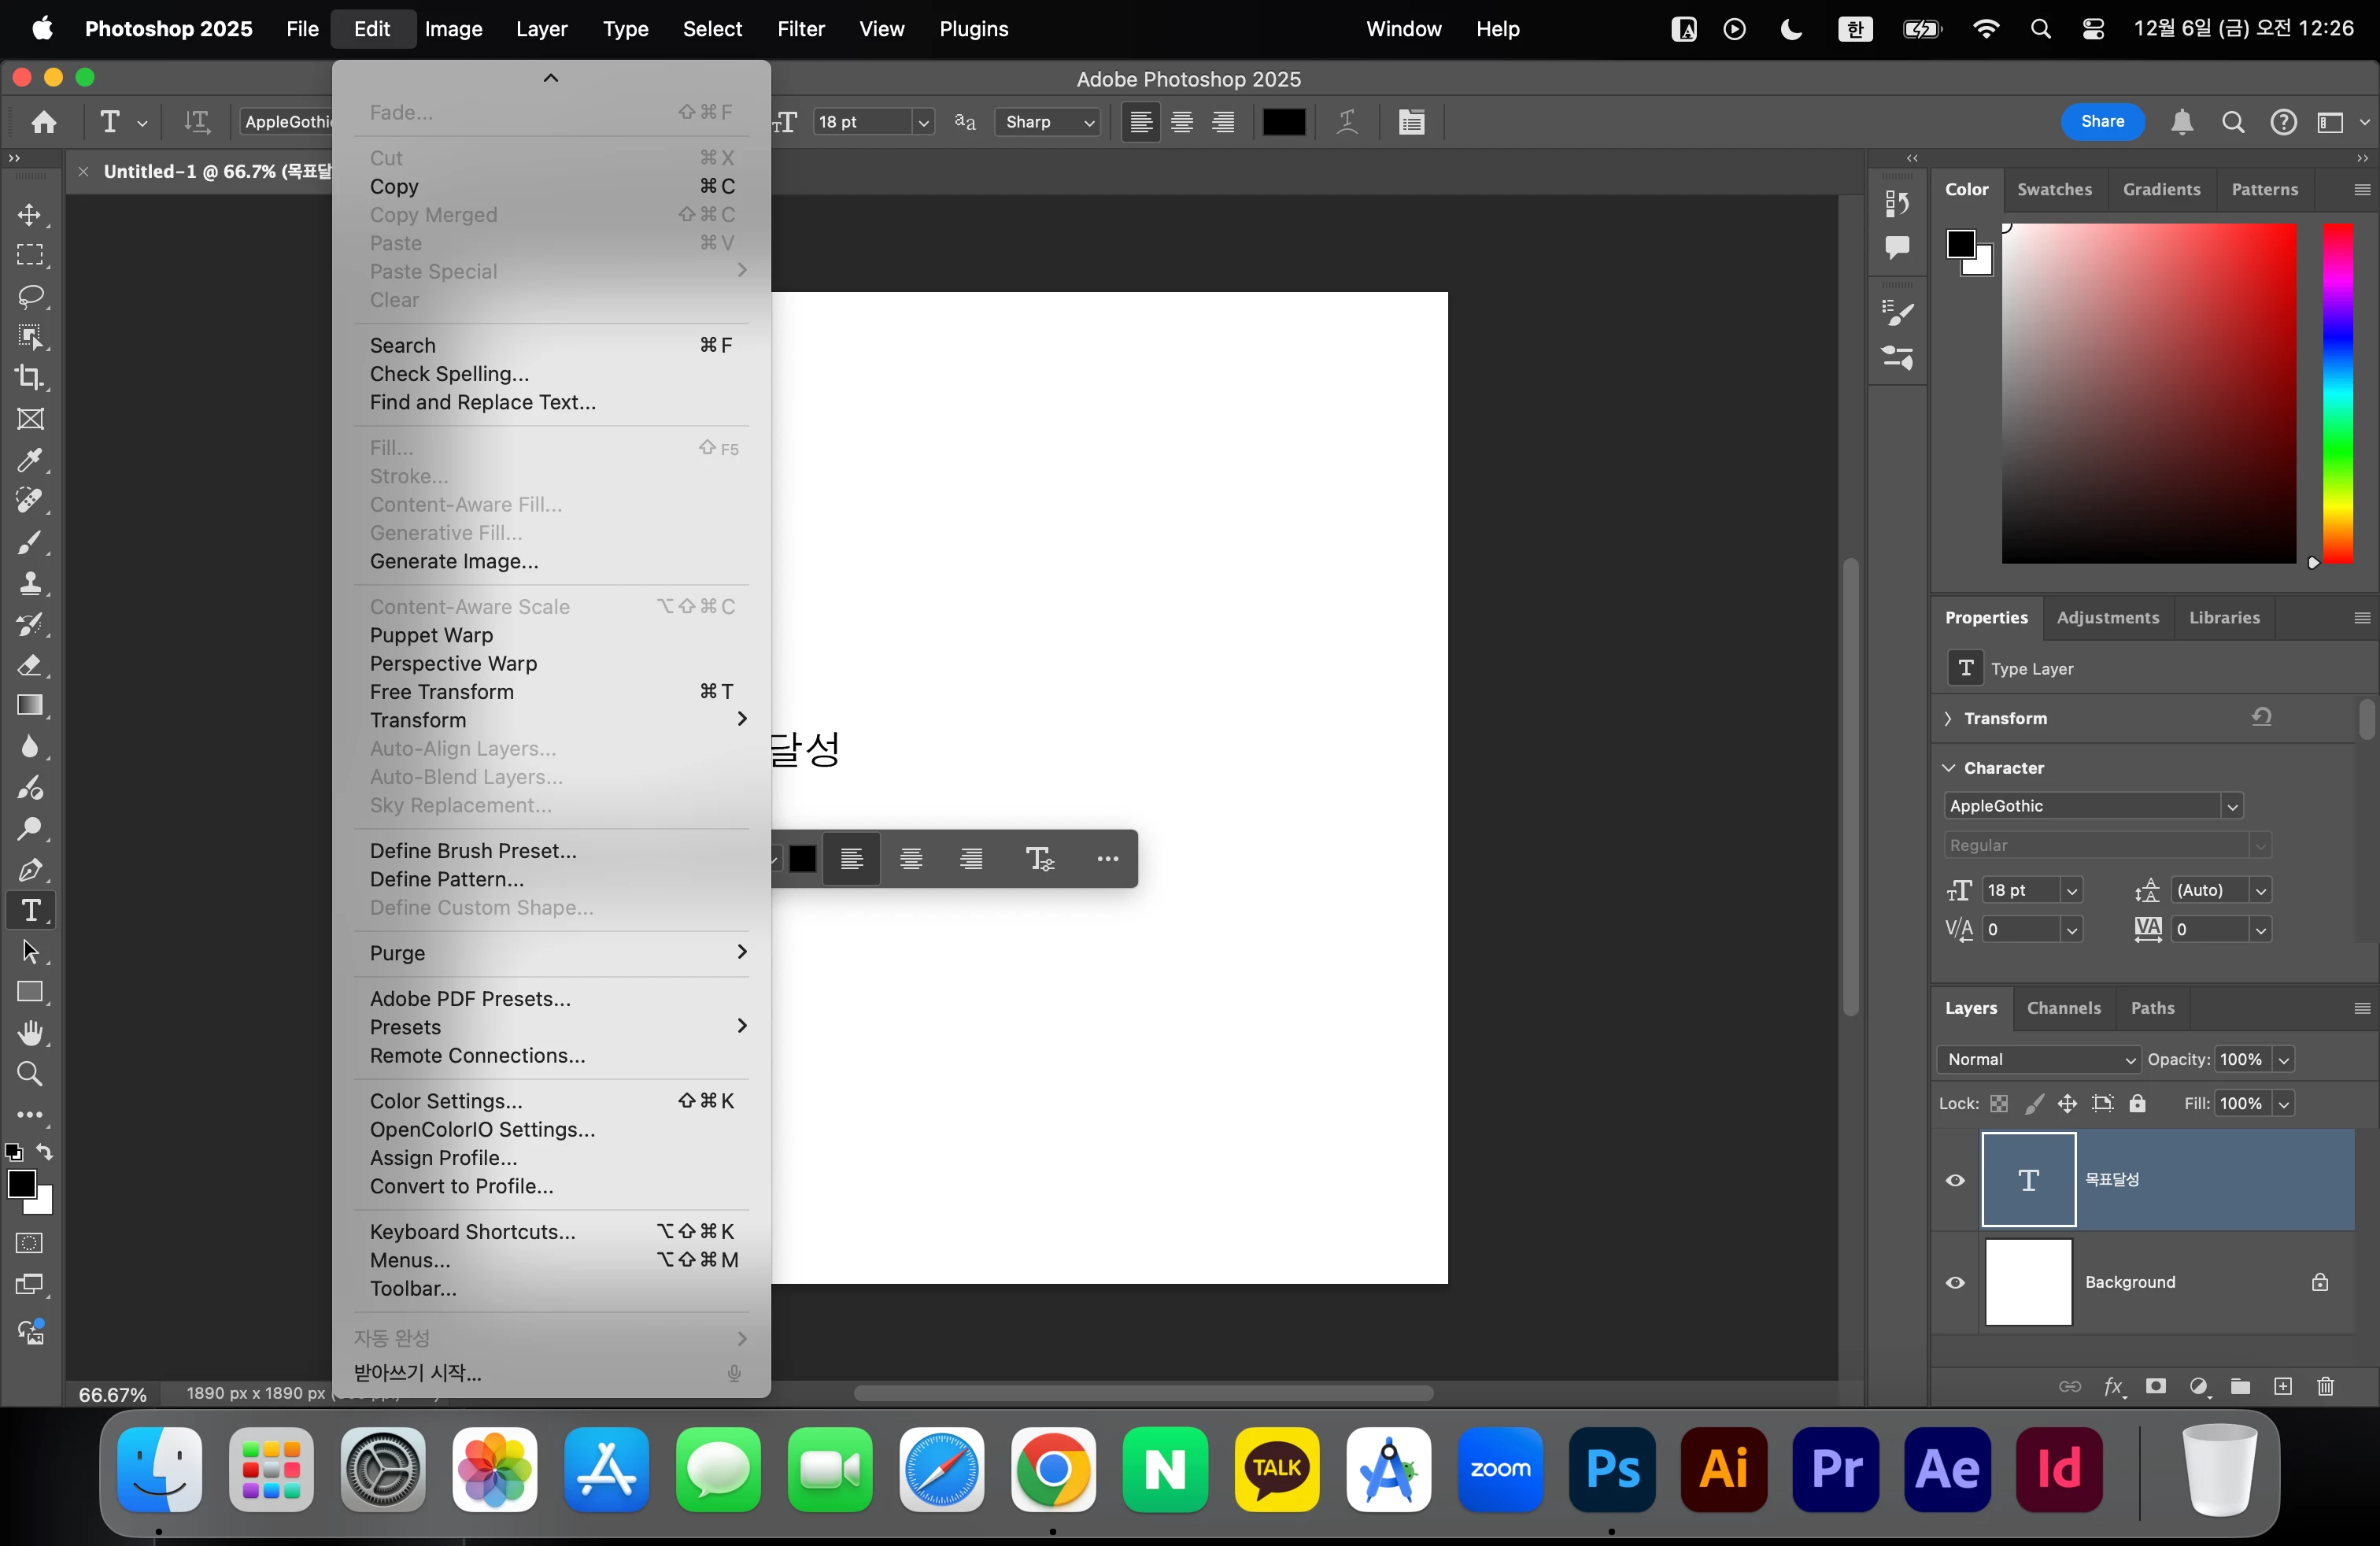Click the black text color swatch in options bar
The height and width of the screenshot is (1546, 2380).
point(1283,122)
